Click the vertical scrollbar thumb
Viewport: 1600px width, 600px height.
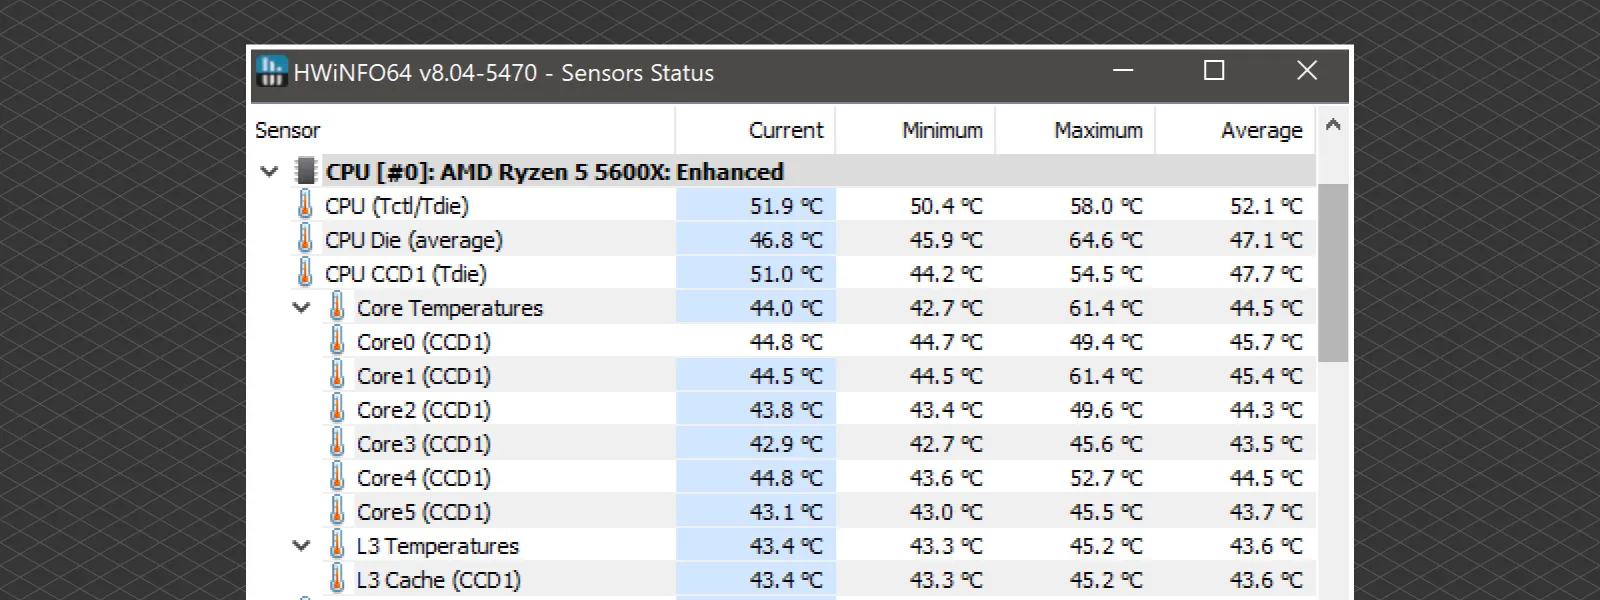click(x=1333, y=272)
